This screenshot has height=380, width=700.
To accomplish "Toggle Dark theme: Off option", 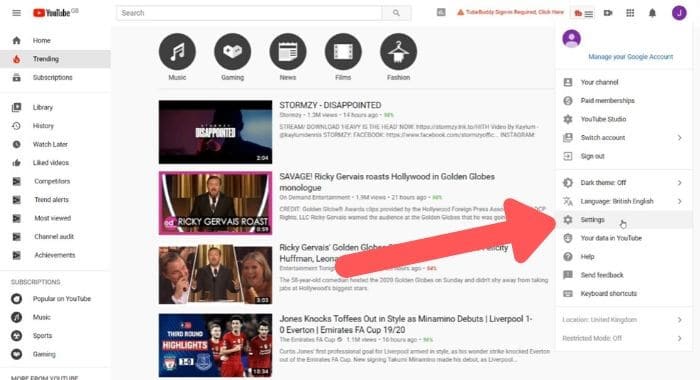I will 624,183.
